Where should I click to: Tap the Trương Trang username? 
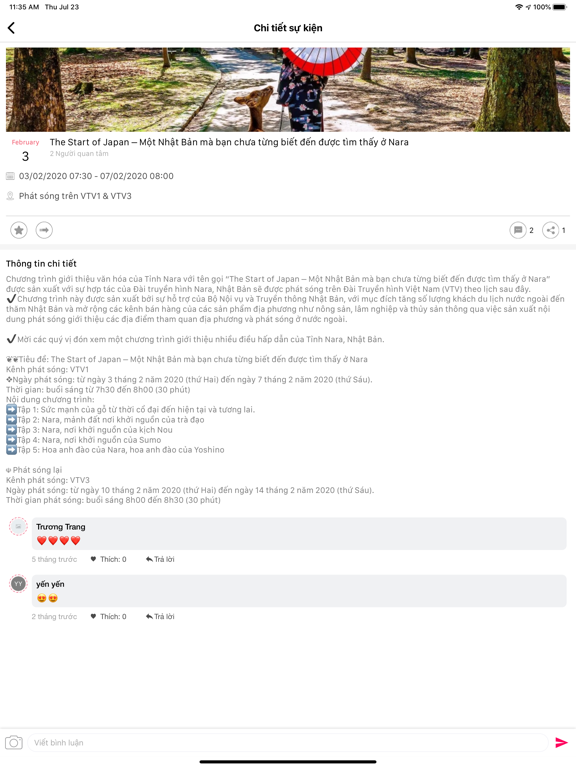pos(61,527)
